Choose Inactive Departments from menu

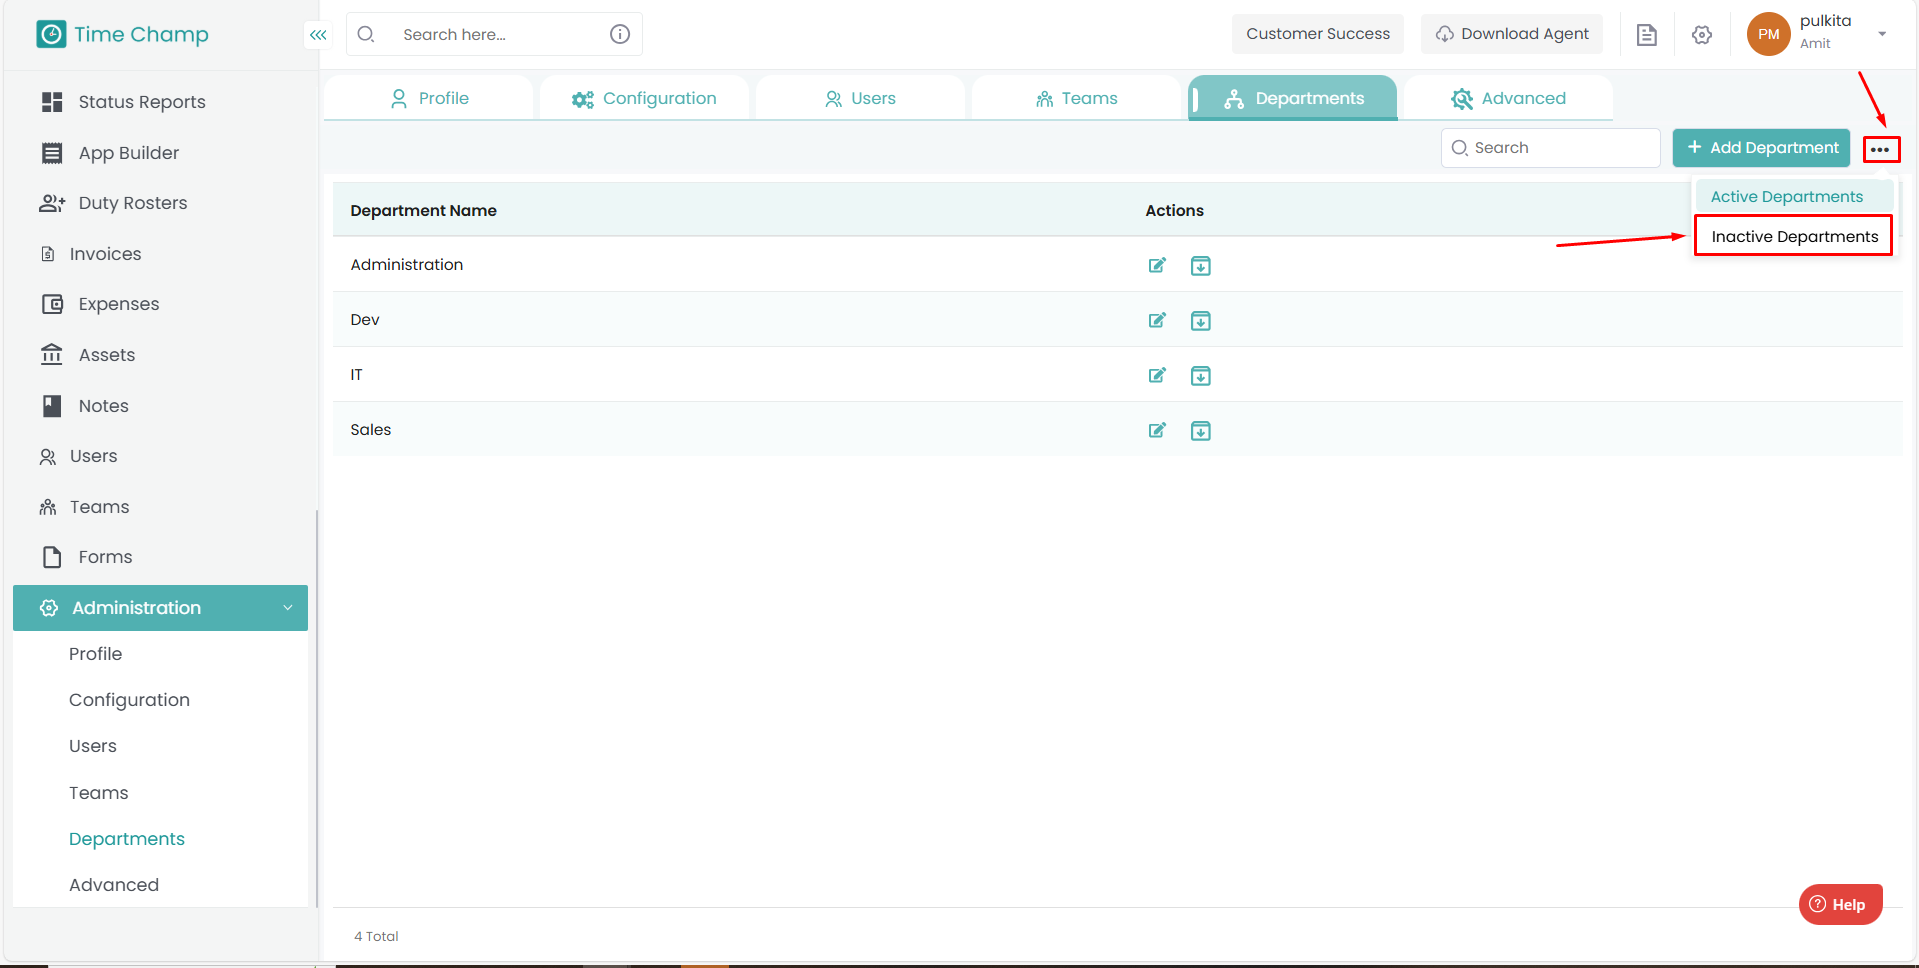pyautogui.click(x=1794, y=237)
